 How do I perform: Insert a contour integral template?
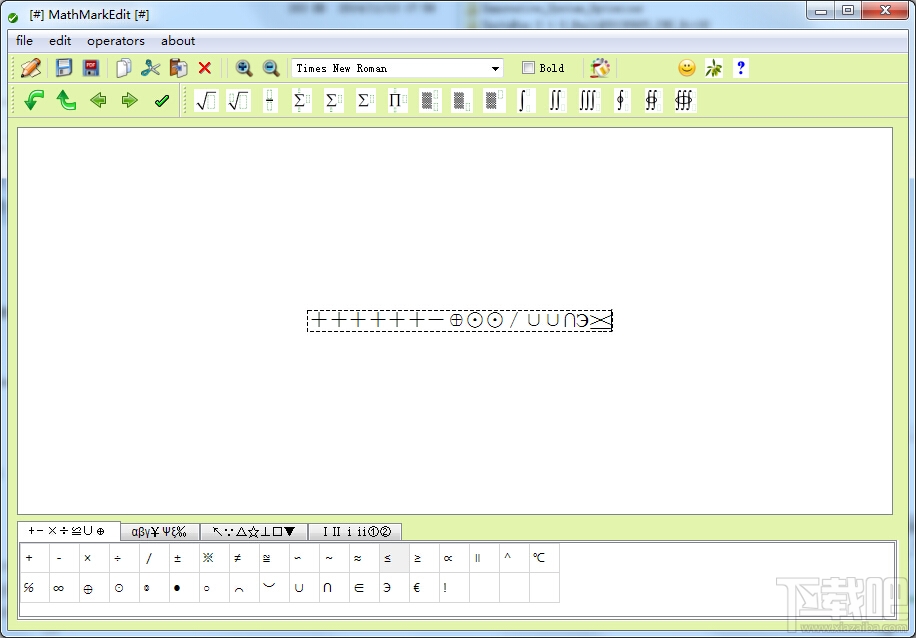pyautogui.click(x=621, y=100)
